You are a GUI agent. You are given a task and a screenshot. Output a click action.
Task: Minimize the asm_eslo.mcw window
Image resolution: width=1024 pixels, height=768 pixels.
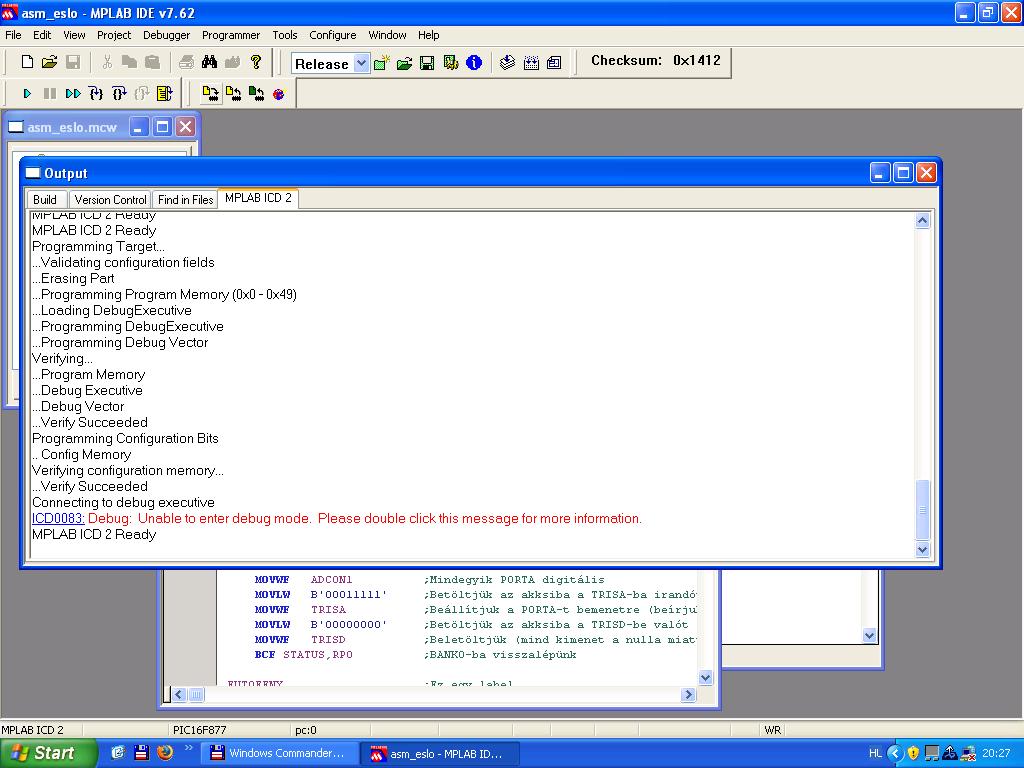point(138,127)
